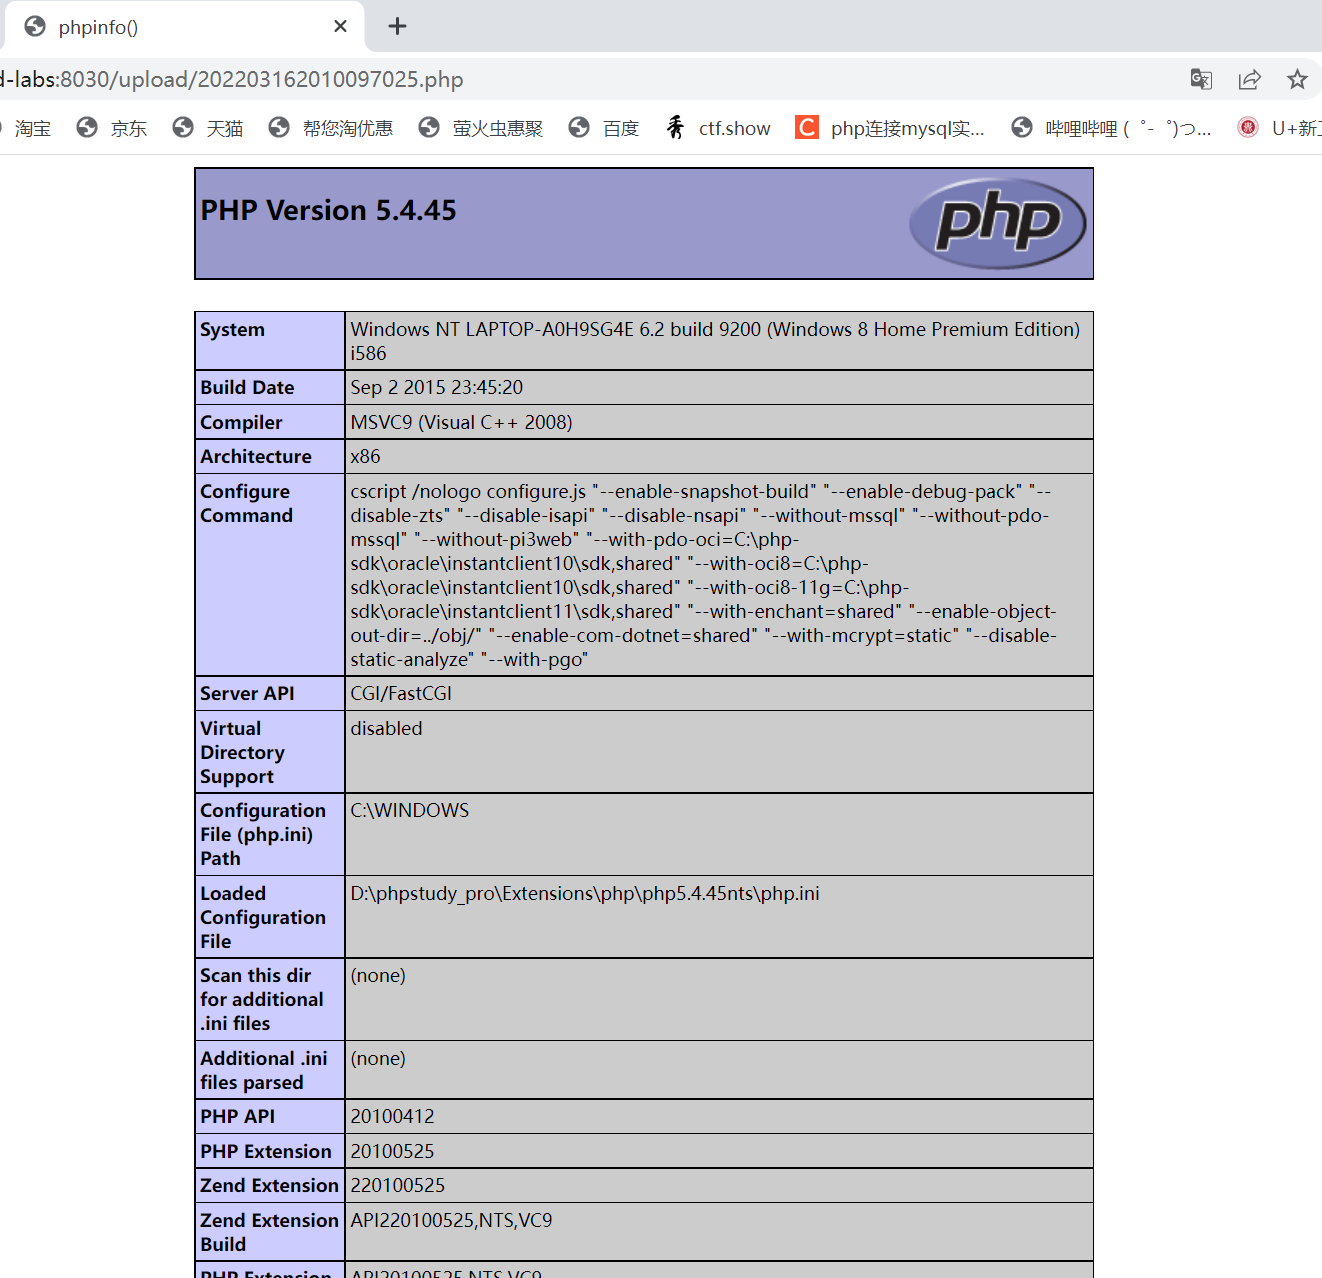Click the Loaded Configuration File label
Image resolution: width=1322 pixels, height=1278 pixels.
pyautogui.click(x=263, y=917)
